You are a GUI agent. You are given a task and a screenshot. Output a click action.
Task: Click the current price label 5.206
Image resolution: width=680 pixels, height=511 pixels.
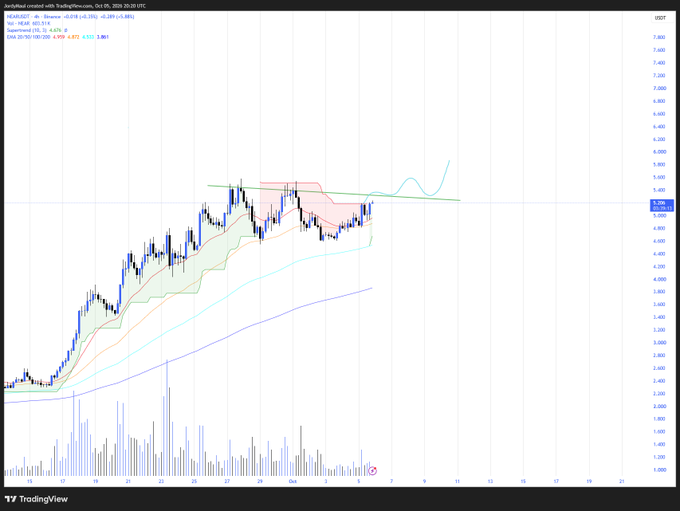(661, 205)
